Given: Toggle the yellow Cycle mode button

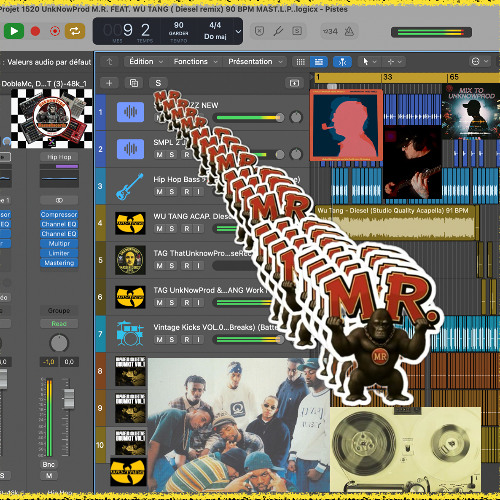Looking at the screenshot, I should (75, 31).
